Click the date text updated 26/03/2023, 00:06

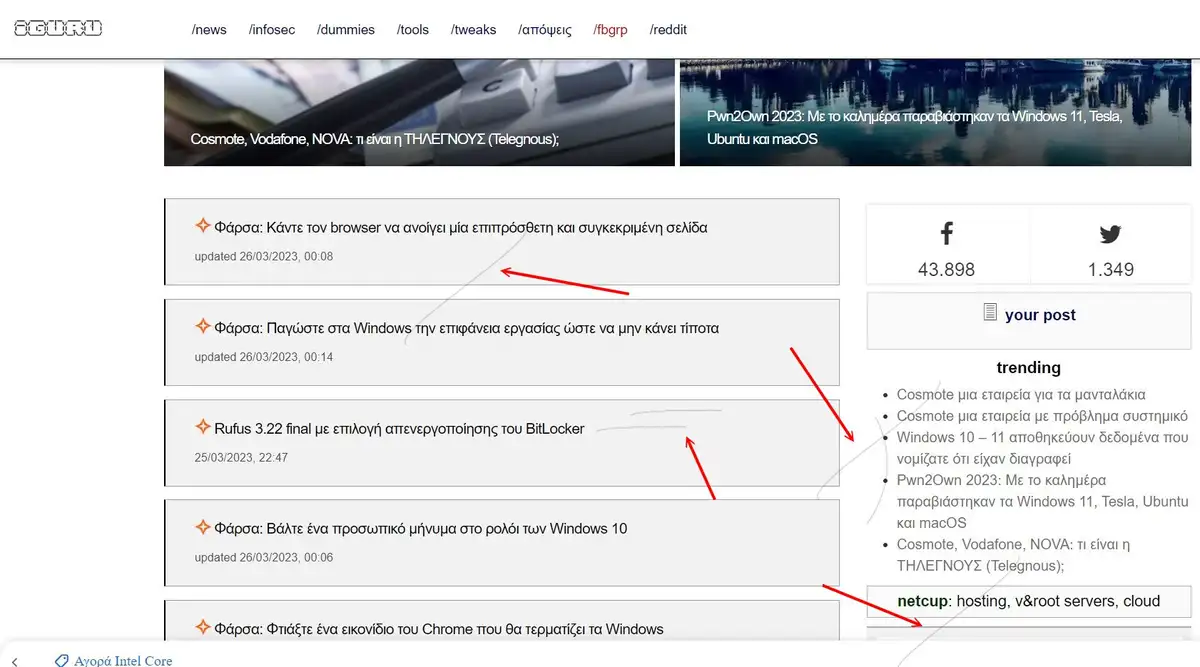[x=264, y=557]
